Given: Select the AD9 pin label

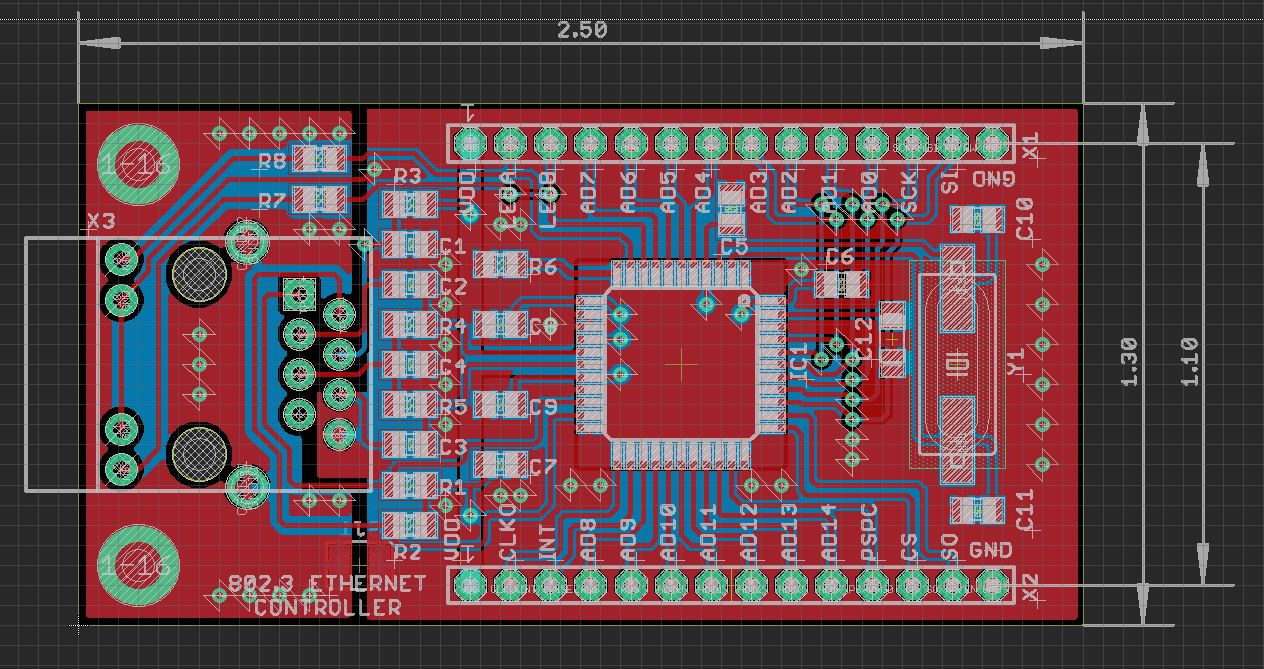Looking at the screenshot, I should [x=629, y=539].
